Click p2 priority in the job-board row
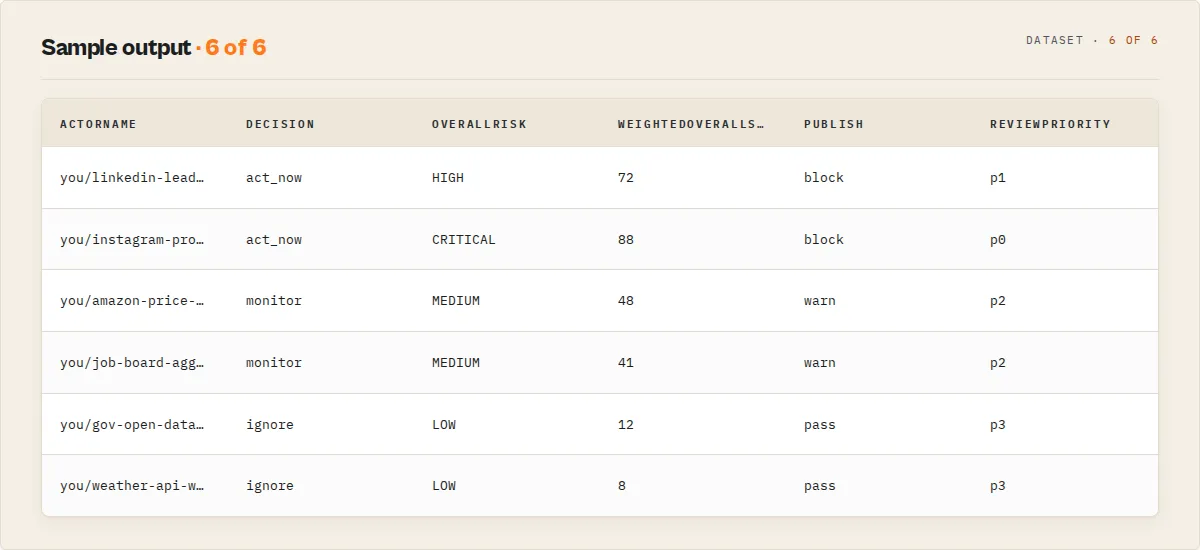1200x550 pixels. (998, 363)
